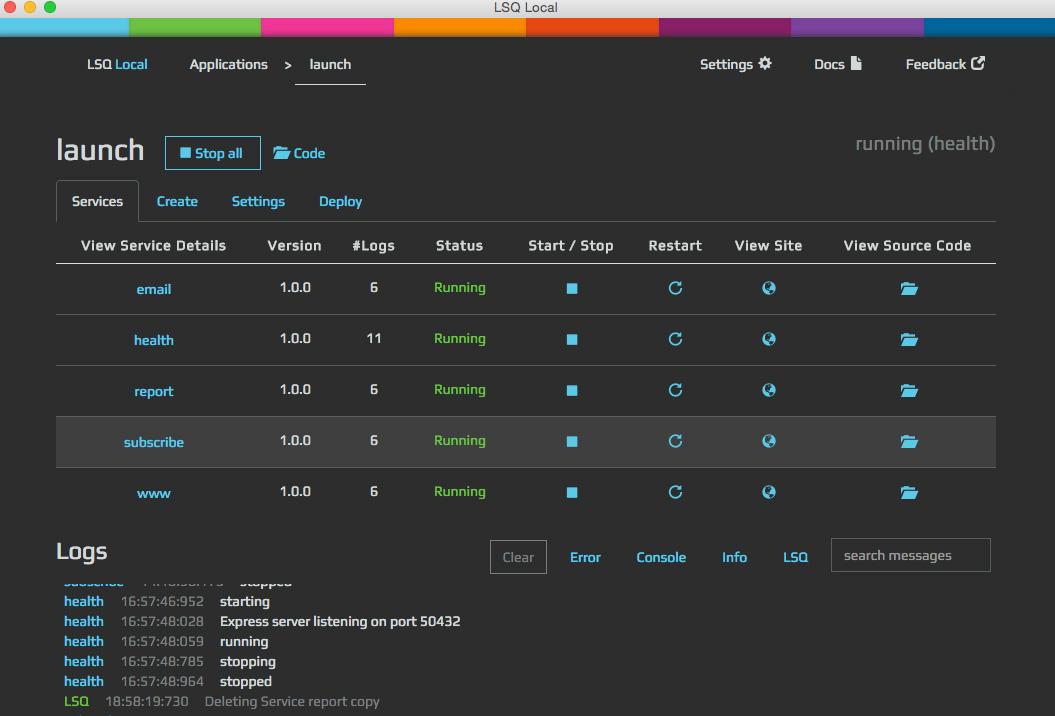The height and width of the screenshot is (716, 1055).
Task: Open the Docs page
Action: coord(838,64)
